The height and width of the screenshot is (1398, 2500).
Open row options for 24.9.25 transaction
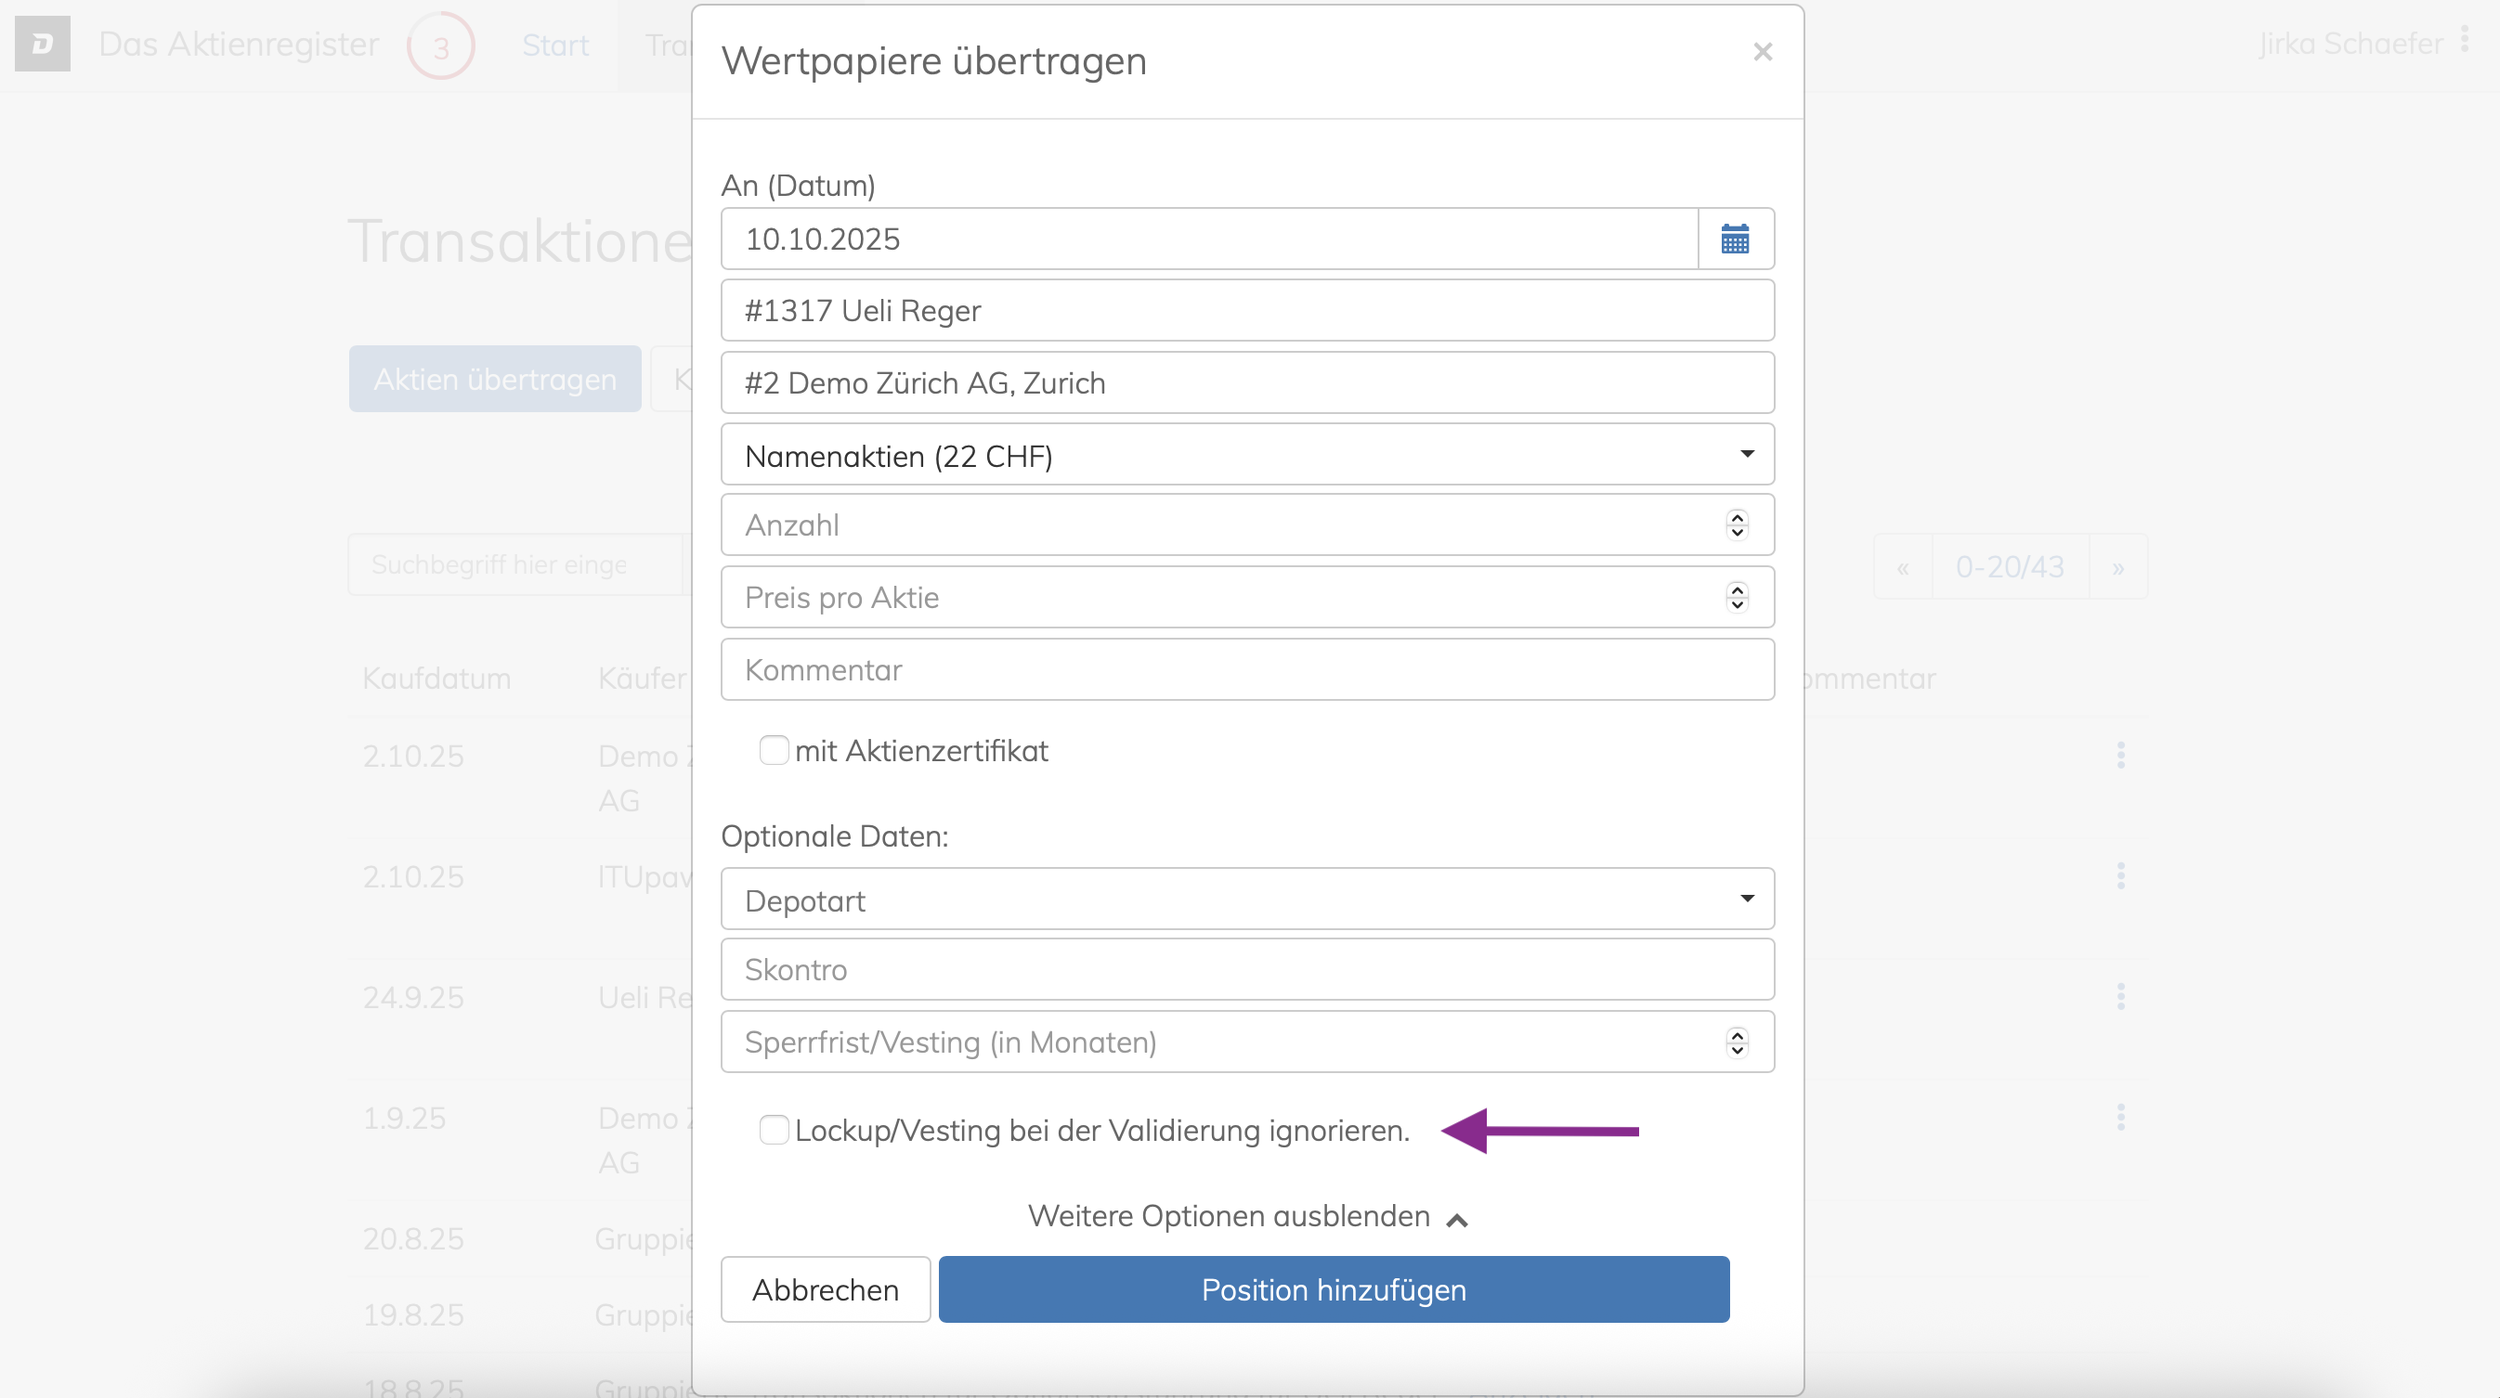[x=2120, y=996]
